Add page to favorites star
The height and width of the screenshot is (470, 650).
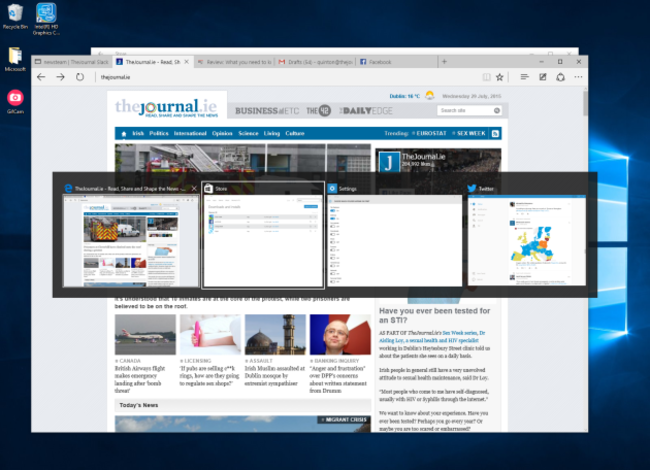click(x=500, y=77)
